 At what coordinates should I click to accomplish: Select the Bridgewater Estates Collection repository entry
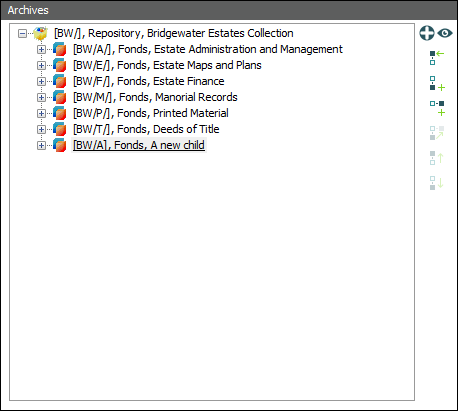[x=174, y=33]
